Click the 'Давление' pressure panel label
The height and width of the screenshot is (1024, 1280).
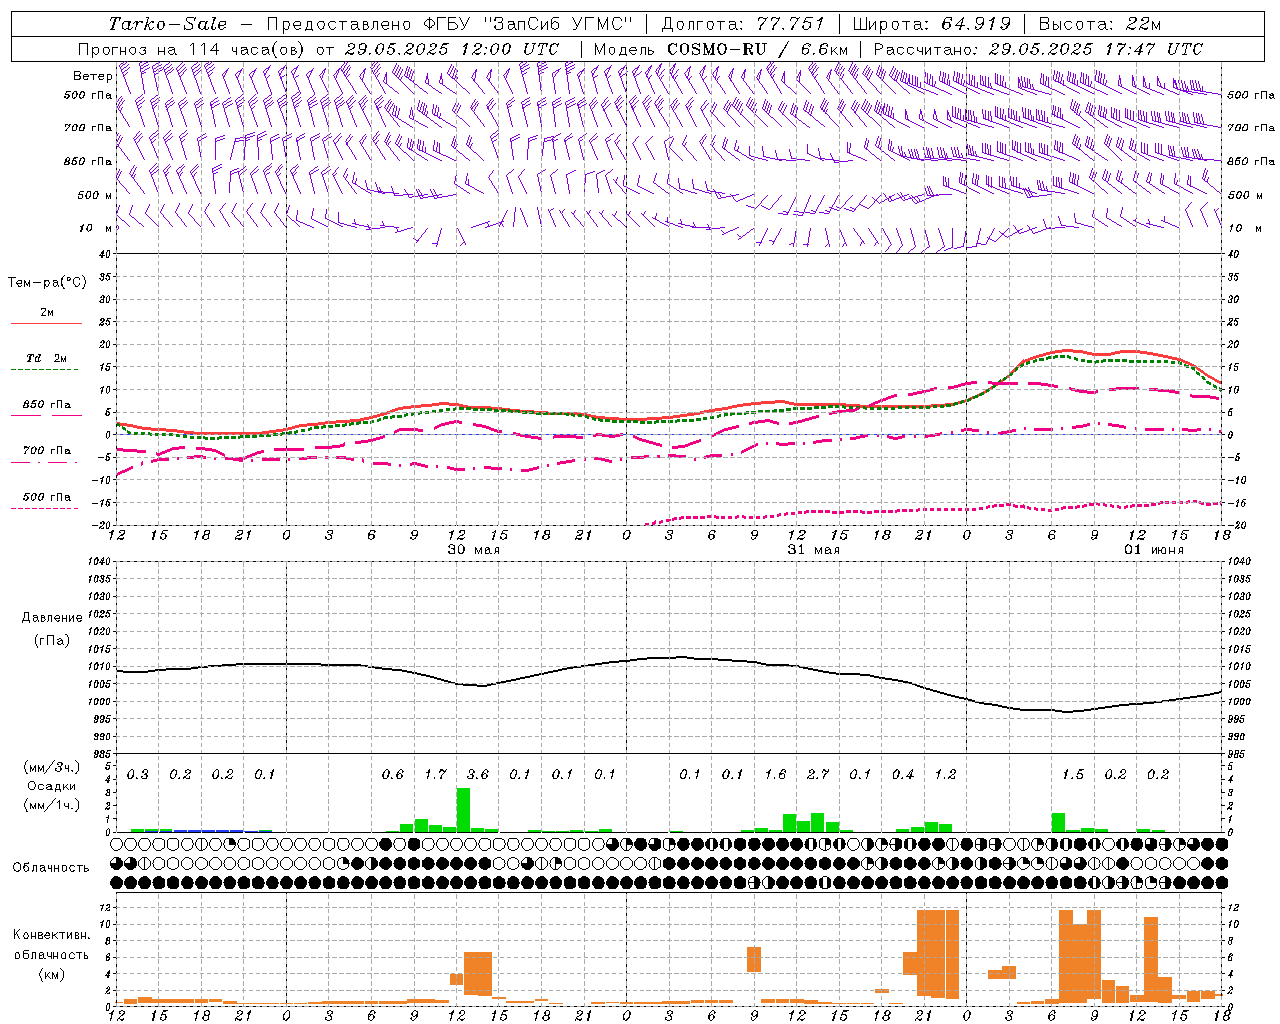coord(52,618)
